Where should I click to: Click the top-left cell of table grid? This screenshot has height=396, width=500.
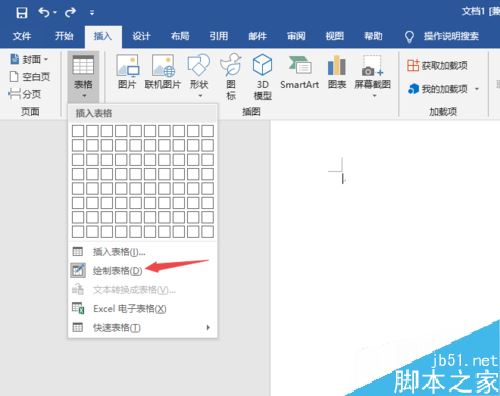pos(78,131)
